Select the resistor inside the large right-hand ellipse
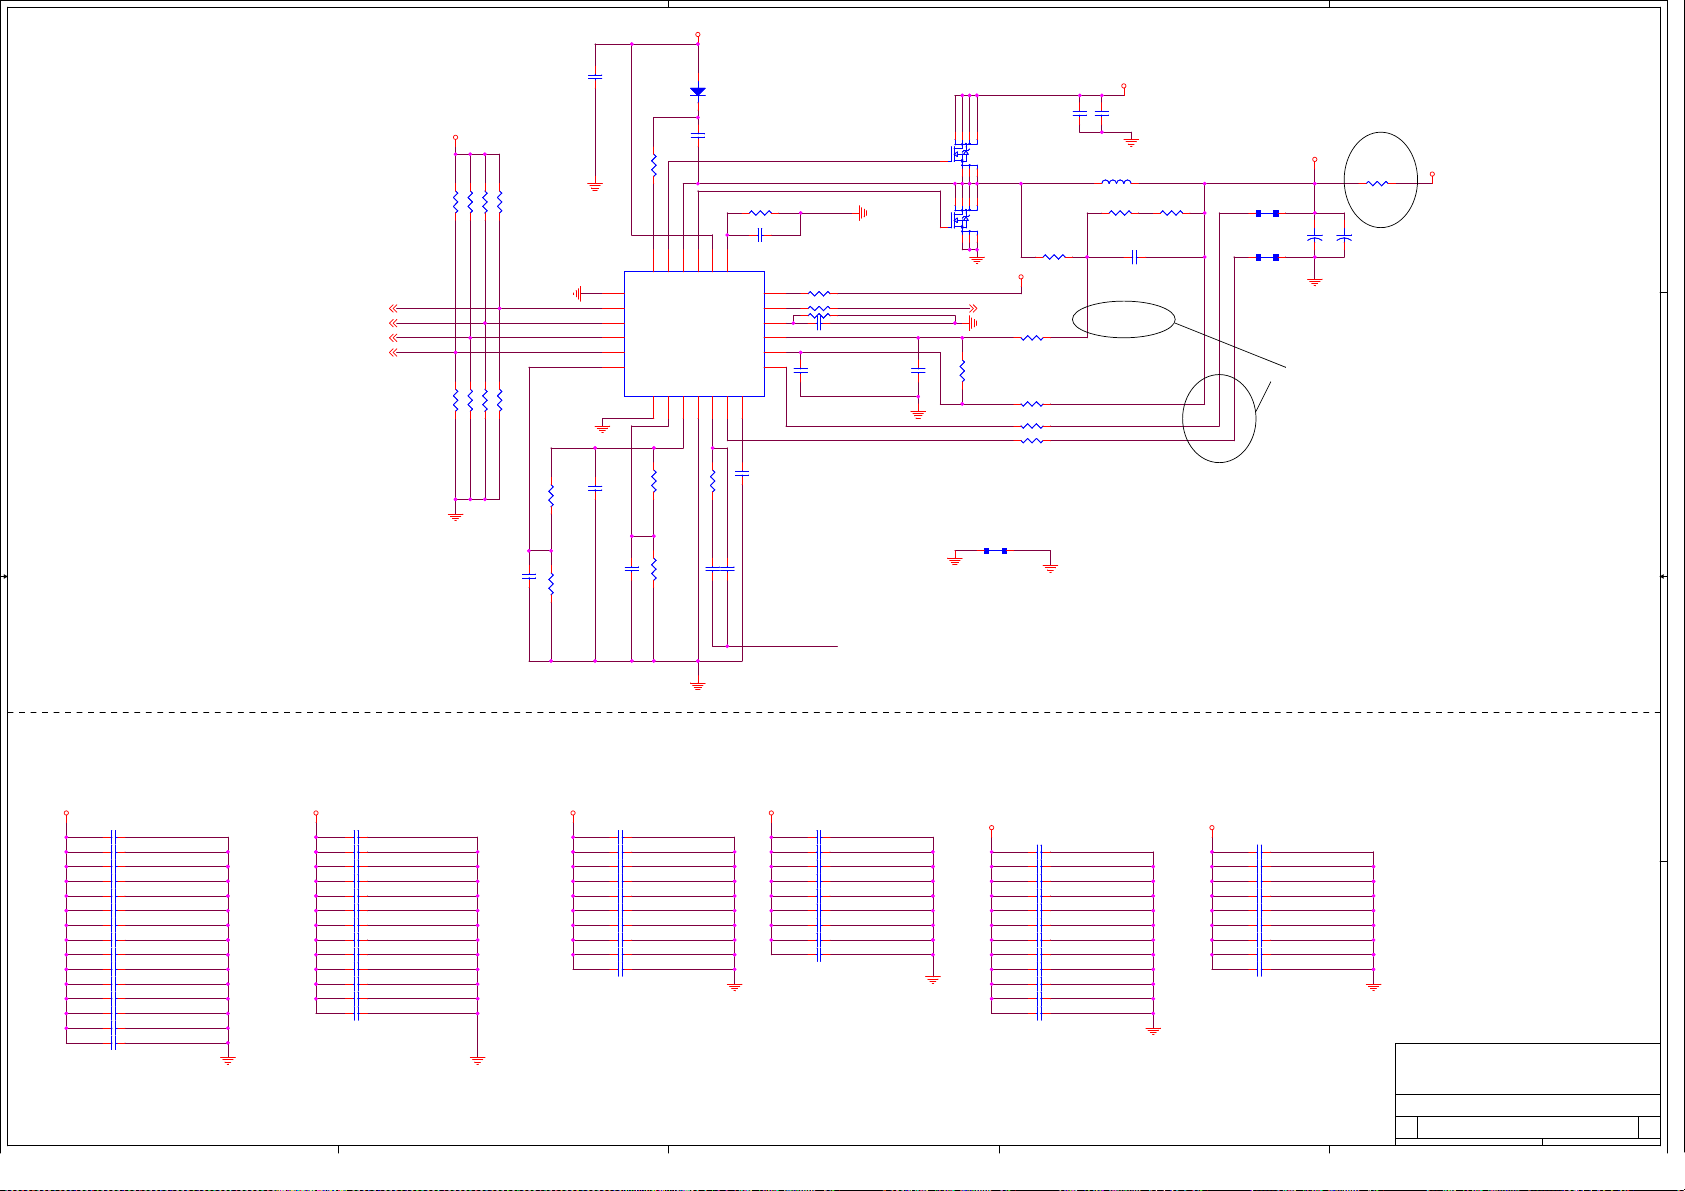Image resolution: width=1685 pixels, height=1191 pixels. [1377, 183]
